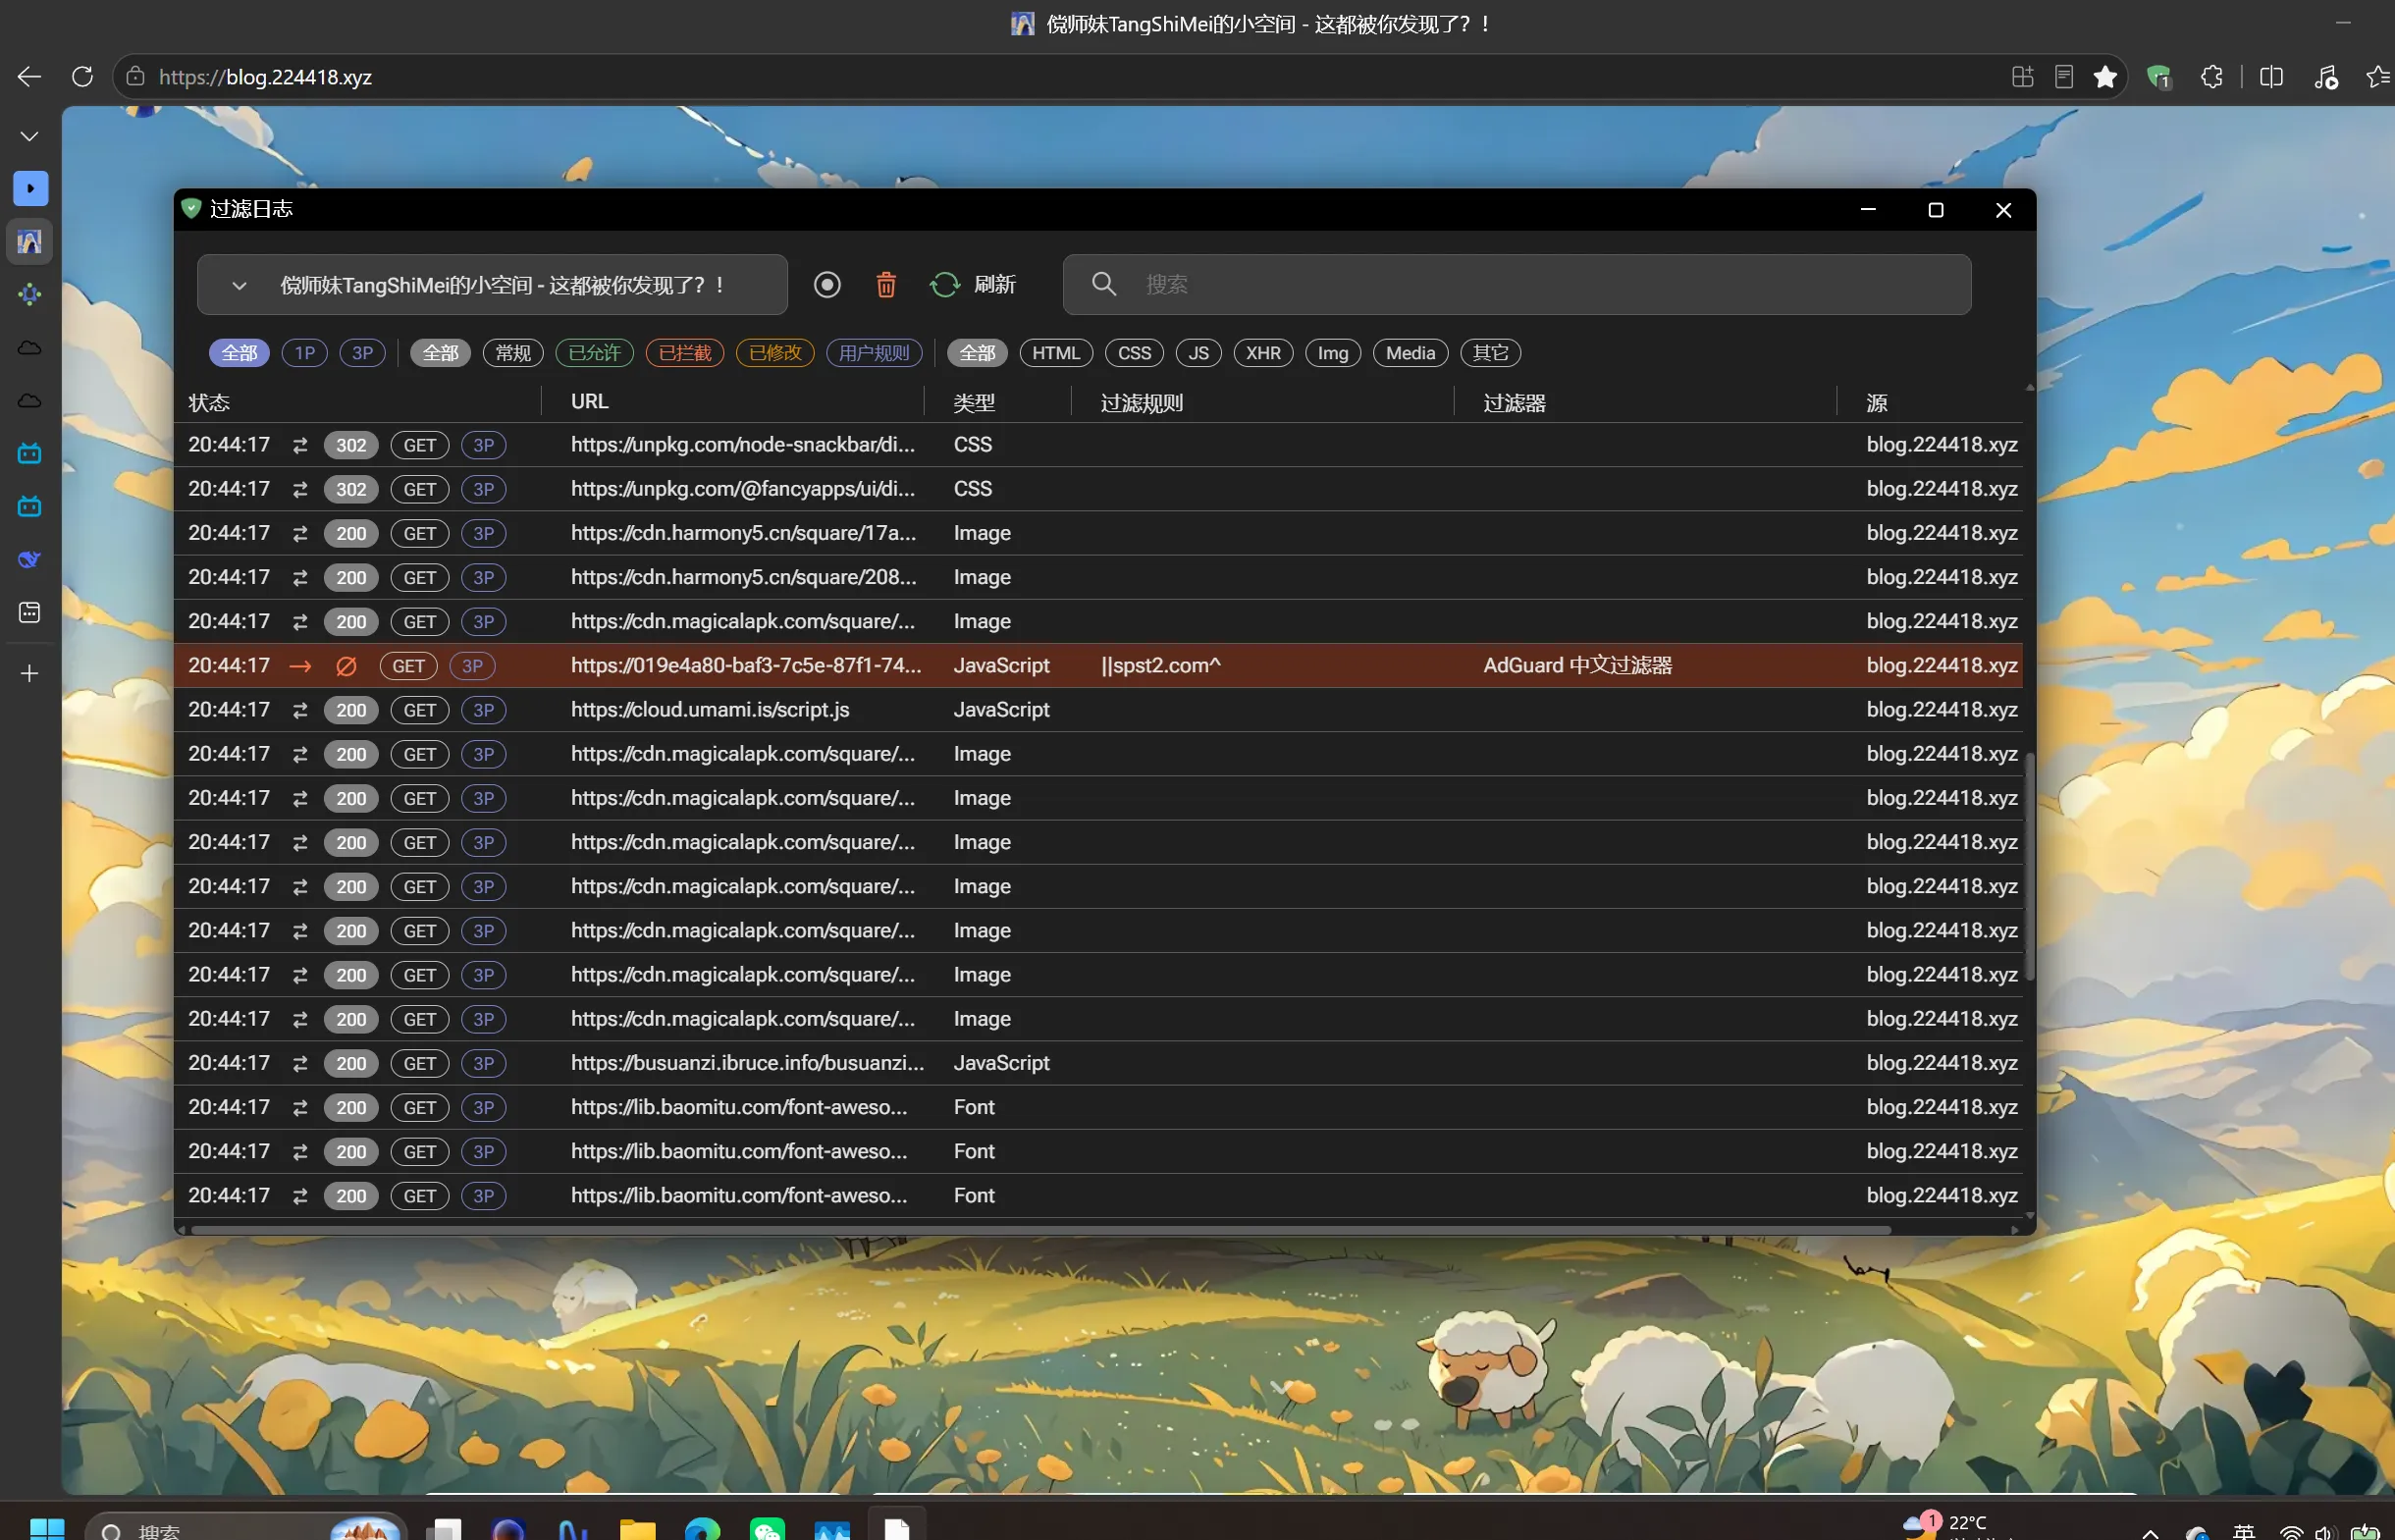Select the blocked ||spst2.com^ log row
This screenshot has height=1540, width=2395.
click(x=1098, y=666)
